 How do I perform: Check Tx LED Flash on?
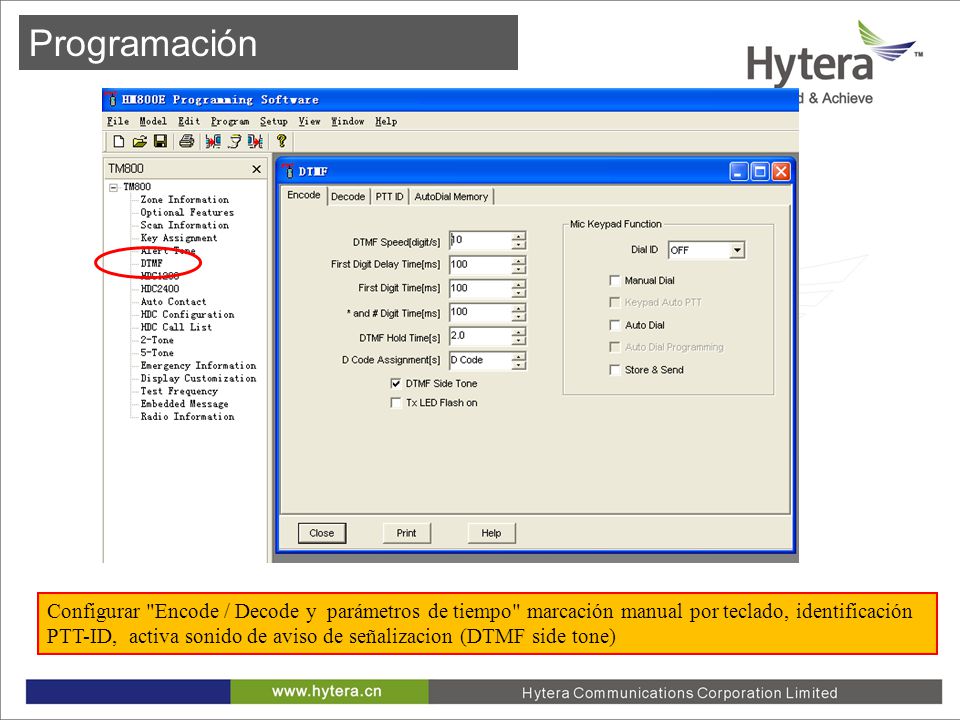click(x=396, y=403)
